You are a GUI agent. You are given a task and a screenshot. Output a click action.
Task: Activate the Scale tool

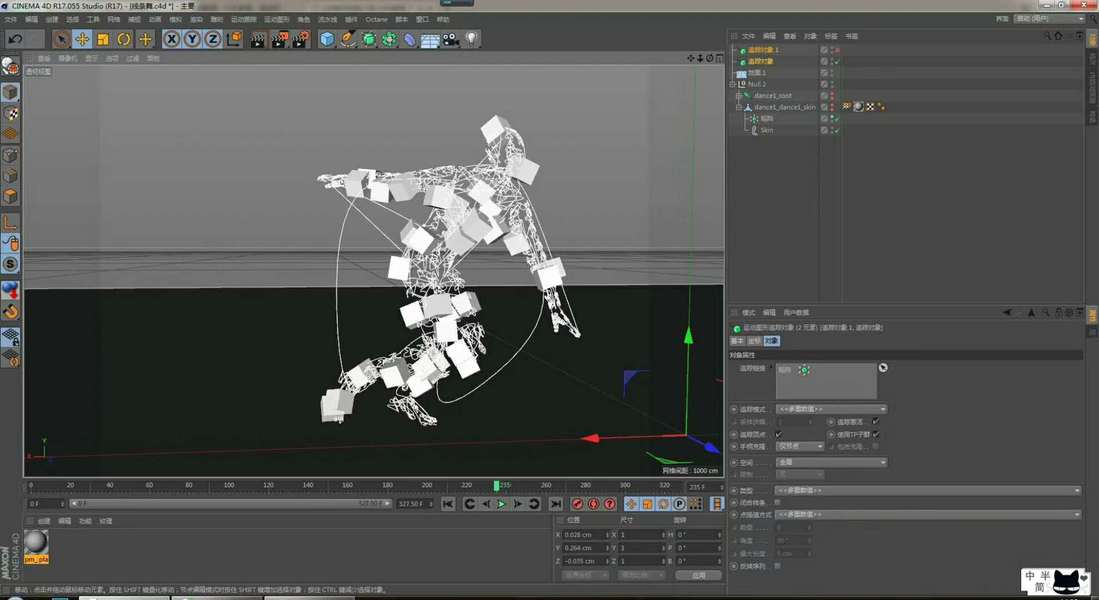103,39
